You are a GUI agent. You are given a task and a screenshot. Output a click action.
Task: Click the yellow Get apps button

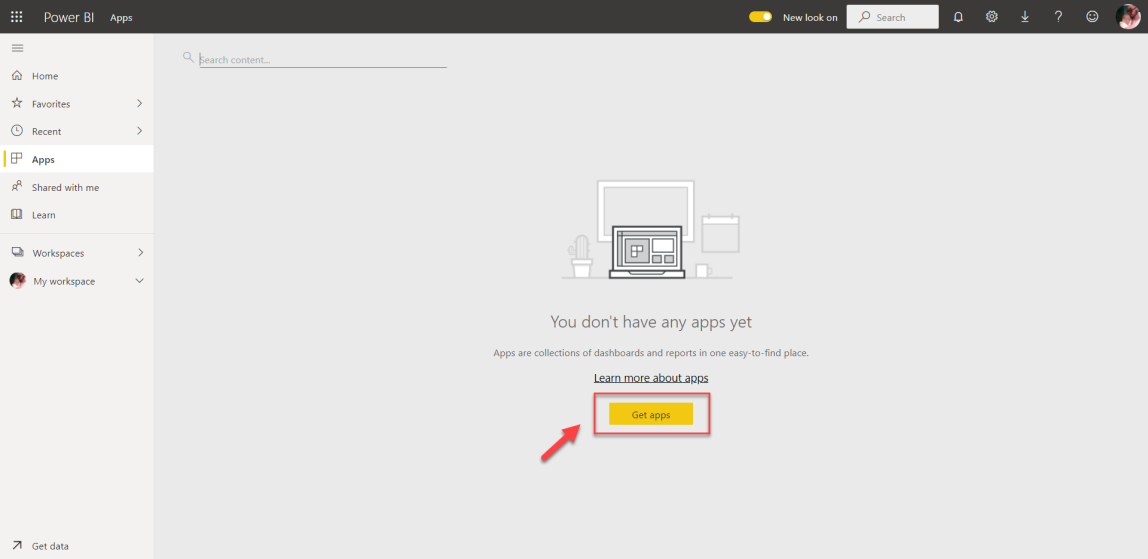pyautogui.click(x=651, y=414)
